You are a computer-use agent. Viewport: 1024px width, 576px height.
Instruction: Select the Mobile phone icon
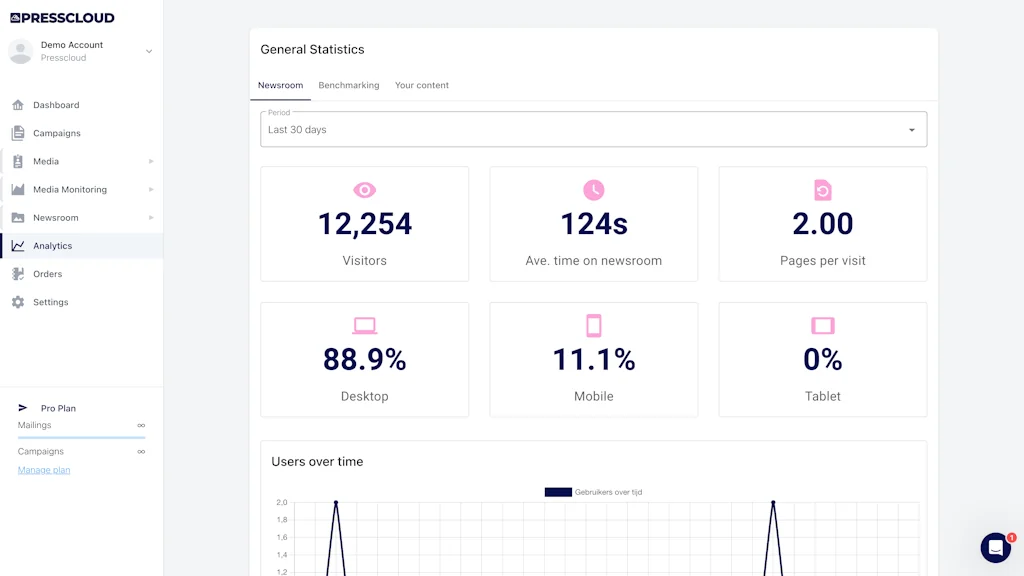tap(593, 325)
